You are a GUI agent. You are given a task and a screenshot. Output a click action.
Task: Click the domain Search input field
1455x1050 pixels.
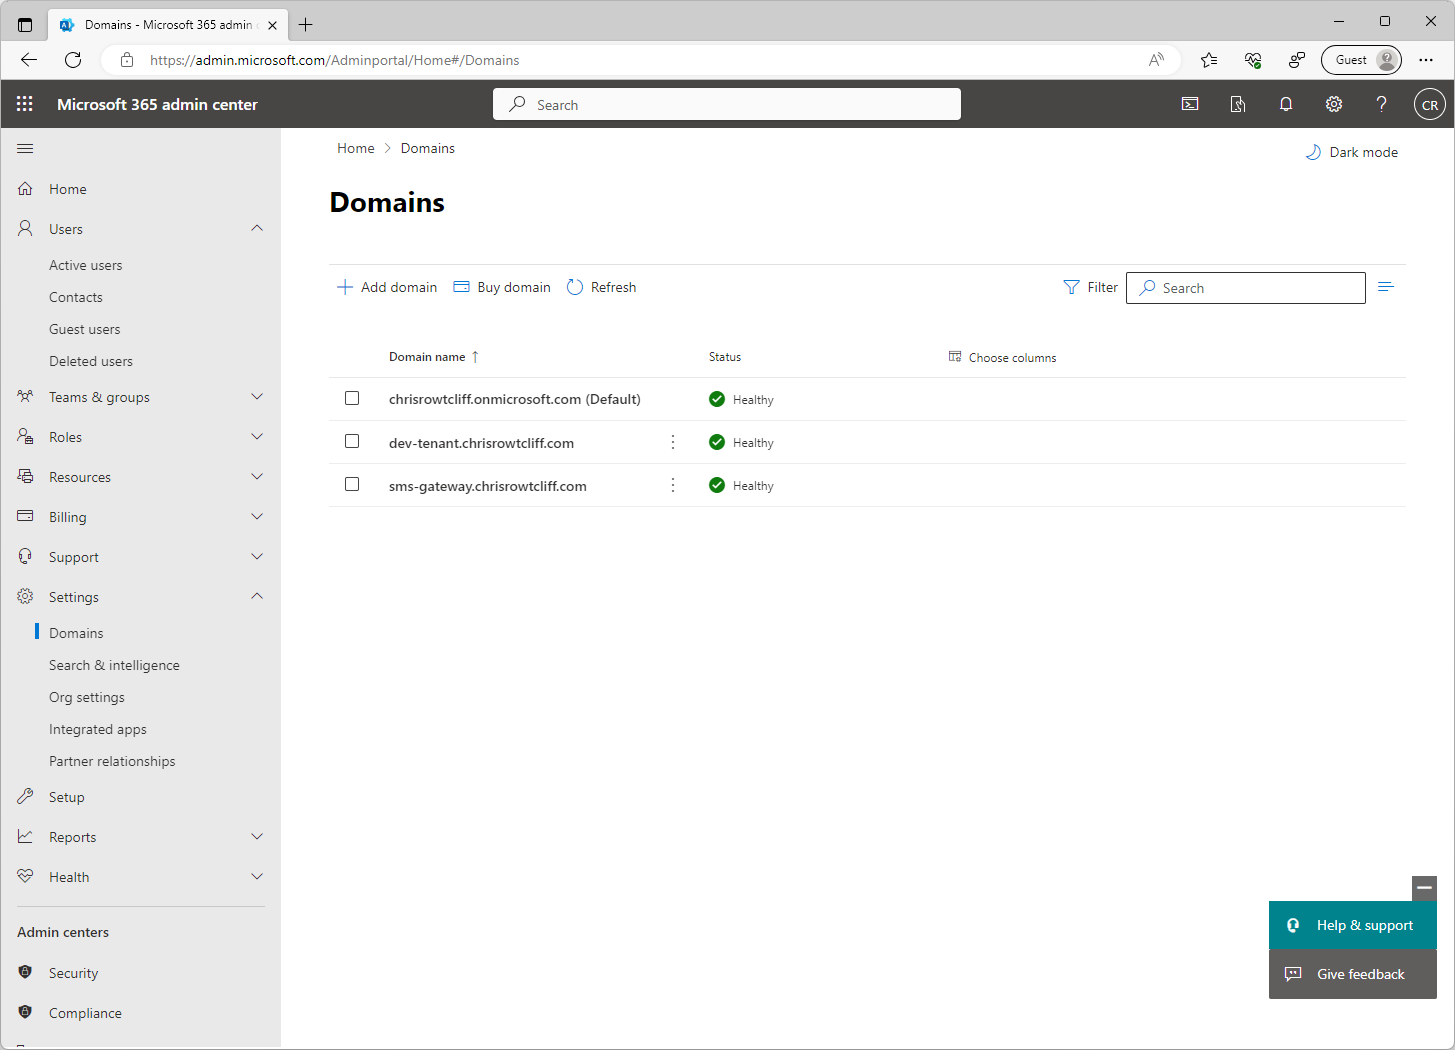coord(1245,287)
